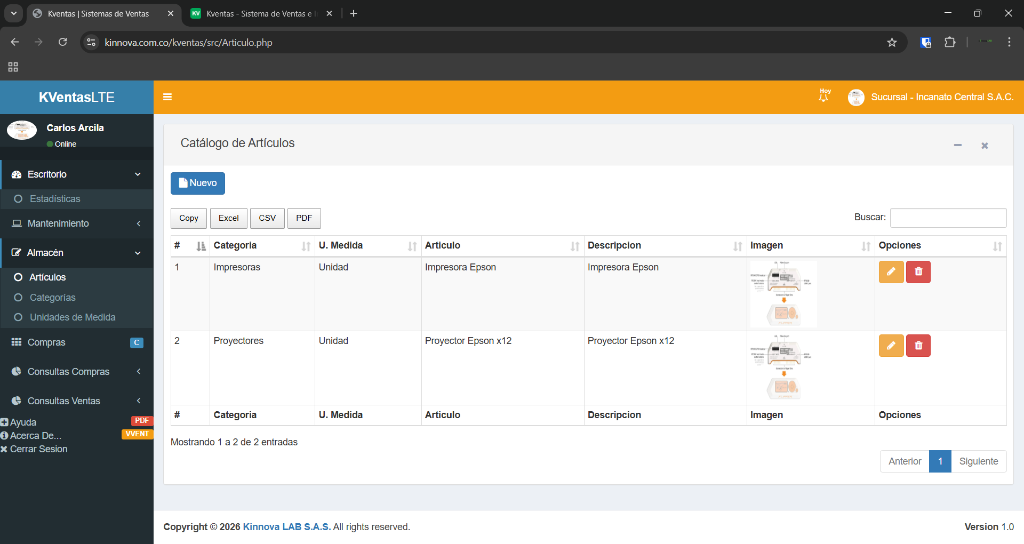Edit the Impresora Epson article
1024x544 pixels.
[x=891, y=272]
